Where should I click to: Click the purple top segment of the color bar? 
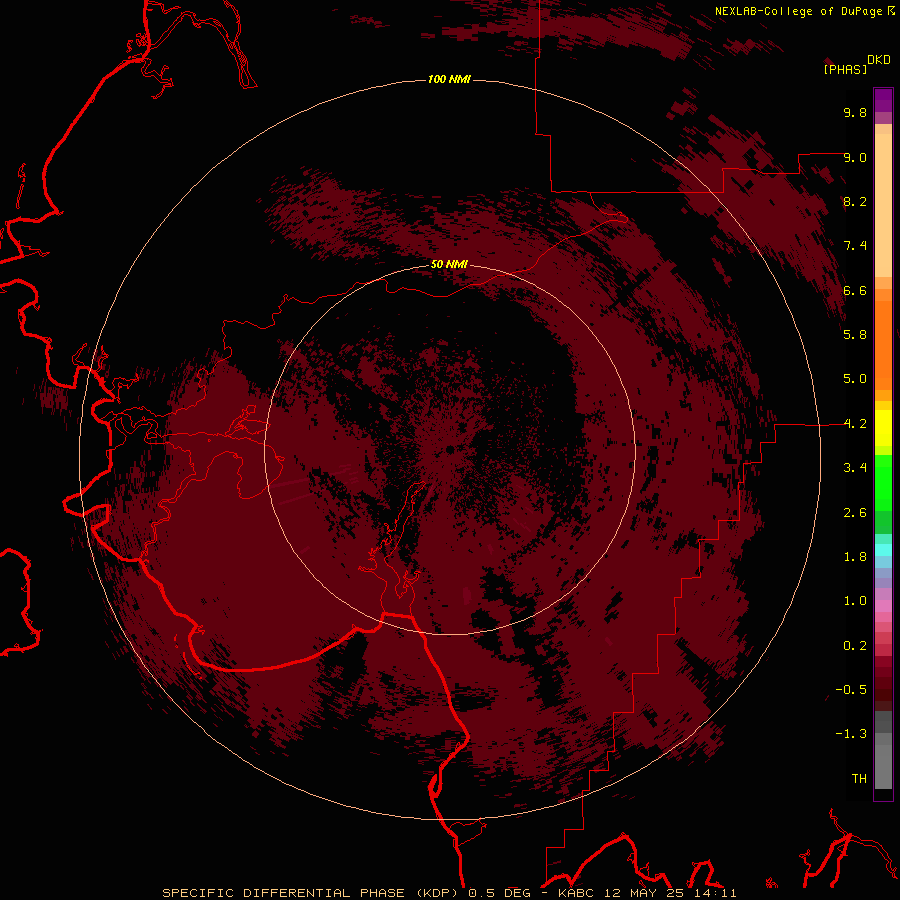(883, 100)
